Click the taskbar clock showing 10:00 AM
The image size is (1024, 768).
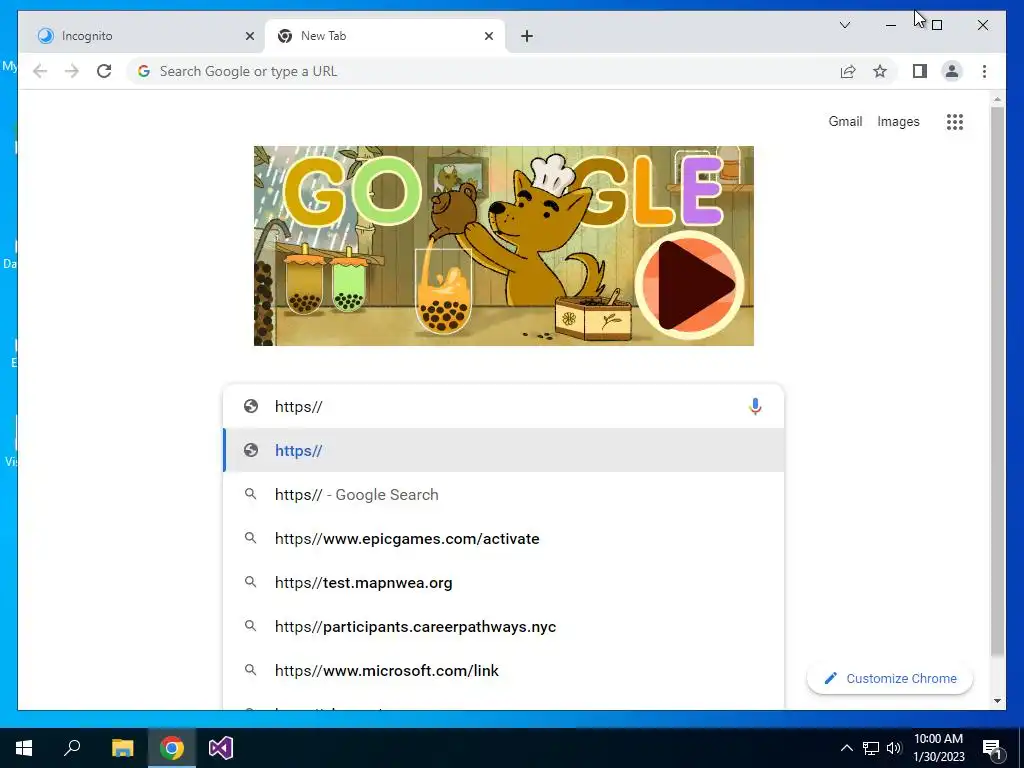point(938,748)
